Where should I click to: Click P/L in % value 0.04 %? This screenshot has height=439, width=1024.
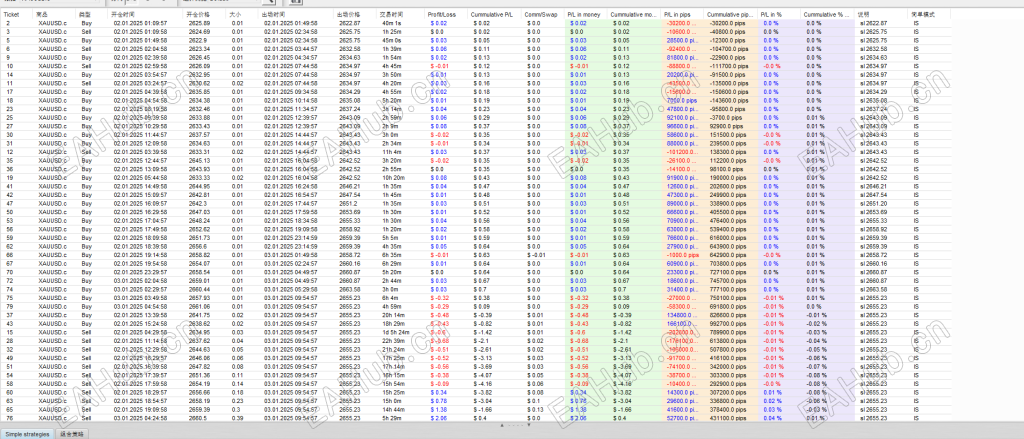pos(771,417)
